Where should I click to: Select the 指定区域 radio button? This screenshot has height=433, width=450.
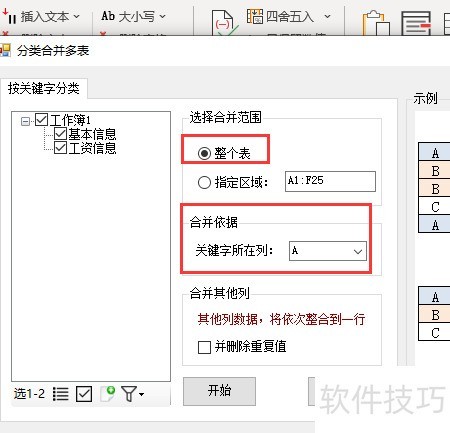(204, 182)
